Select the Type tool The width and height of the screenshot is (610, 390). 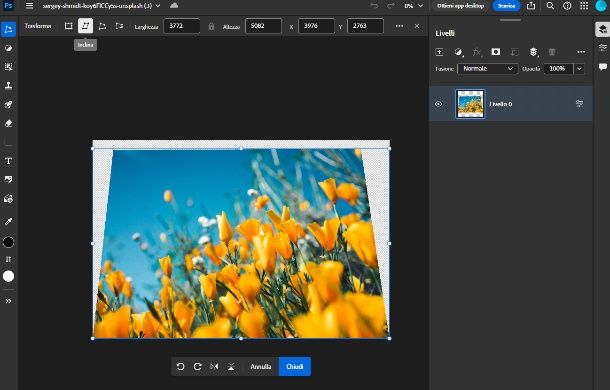tap(8, 161)
